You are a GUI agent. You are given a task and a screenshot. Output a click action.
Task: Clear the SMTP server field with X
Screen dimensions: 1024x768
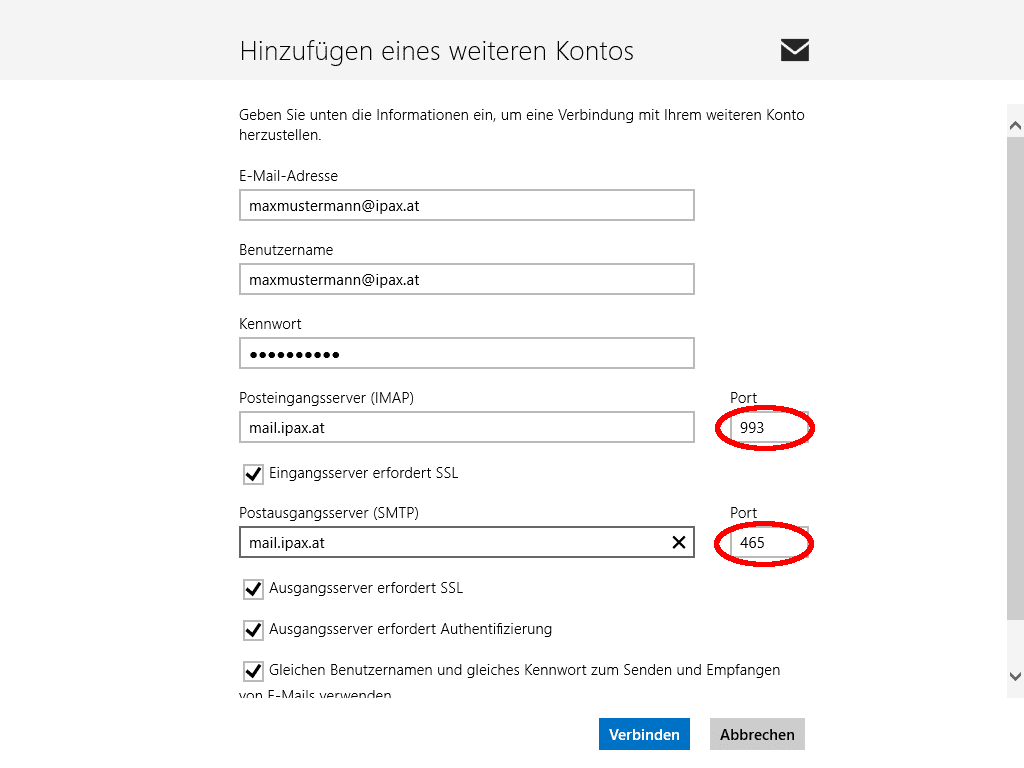[678, 543]
